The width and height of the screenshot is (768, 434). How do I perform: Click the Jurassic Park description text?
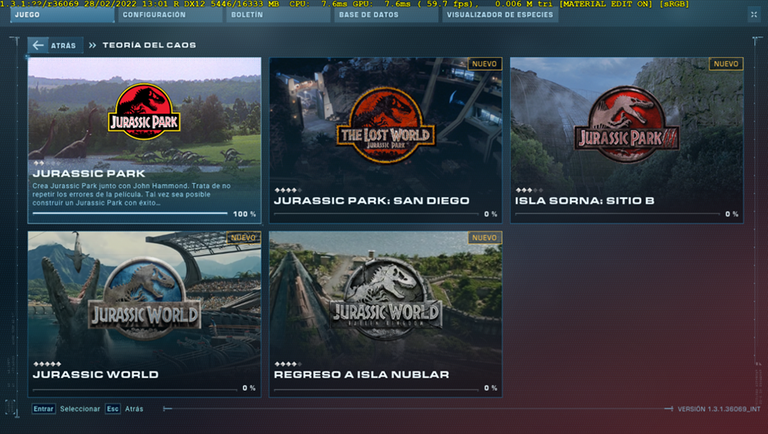click(x=131, y=194)
